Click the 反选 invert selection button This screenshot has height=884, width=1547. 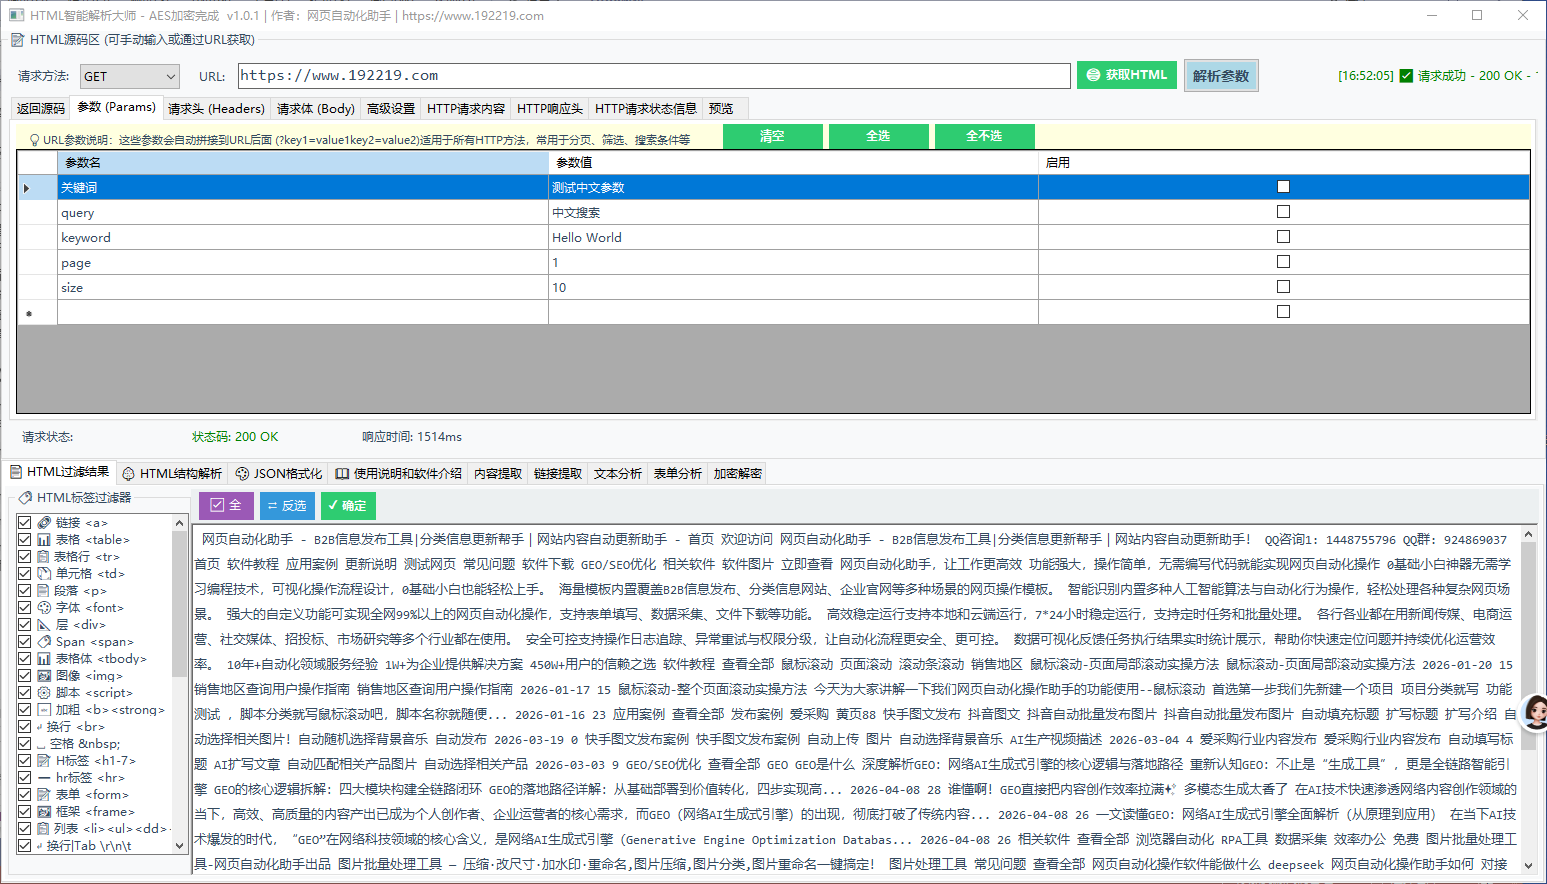click(x=287, y=506)
